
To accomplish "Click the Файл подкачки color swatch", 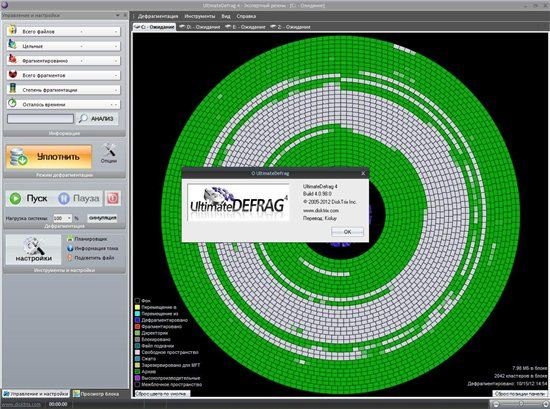I will (x=138, y=346).
